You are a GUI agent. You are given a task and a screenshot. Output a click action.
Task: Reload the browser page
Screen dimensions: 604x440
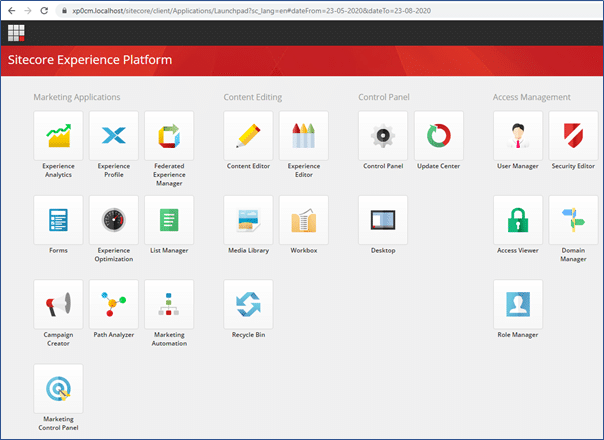[x=44, y=11]
